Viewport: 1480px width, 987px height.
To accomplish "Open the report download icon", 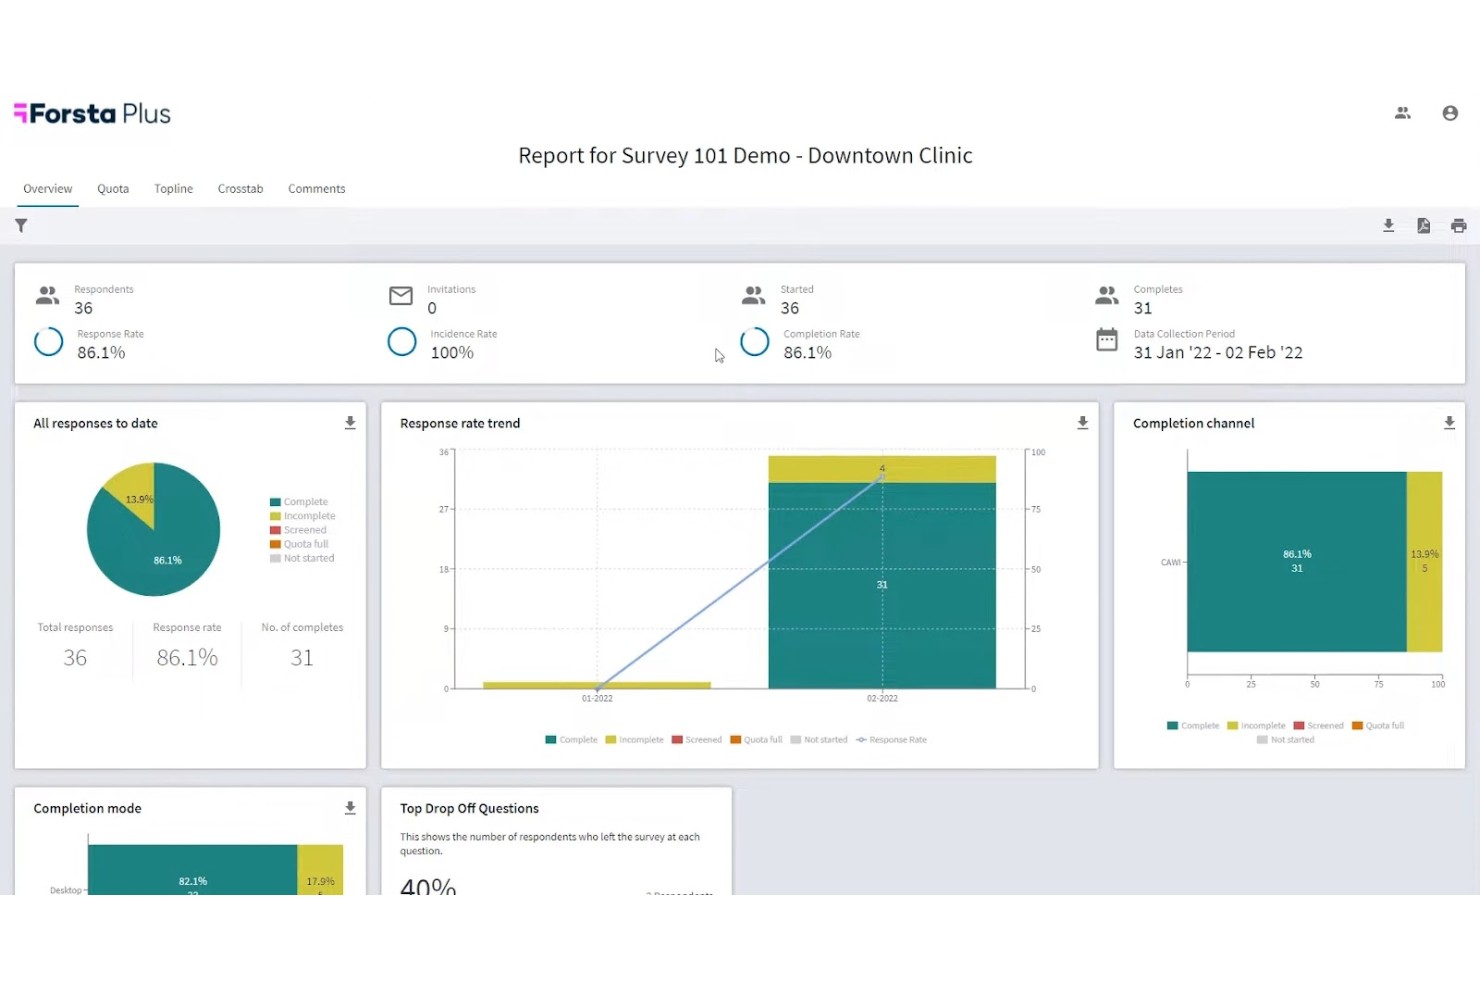I will [x=1388, y=225].
